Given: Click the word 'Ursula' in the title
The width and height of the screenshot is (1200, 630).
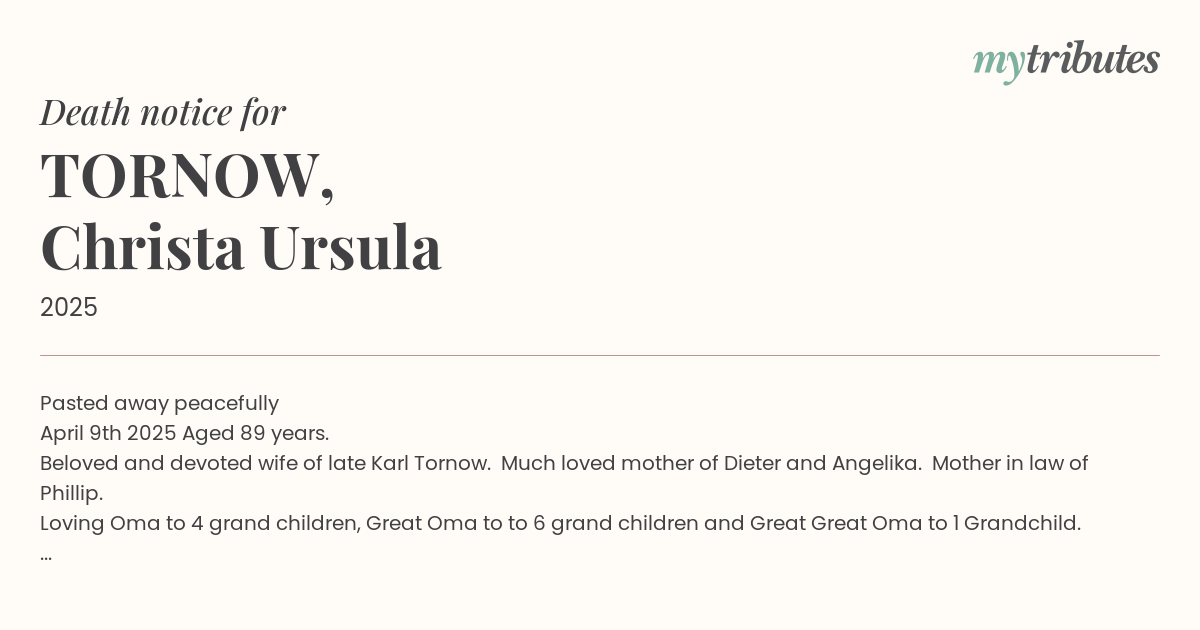Looking at the screenshot, I should [350, 247].
